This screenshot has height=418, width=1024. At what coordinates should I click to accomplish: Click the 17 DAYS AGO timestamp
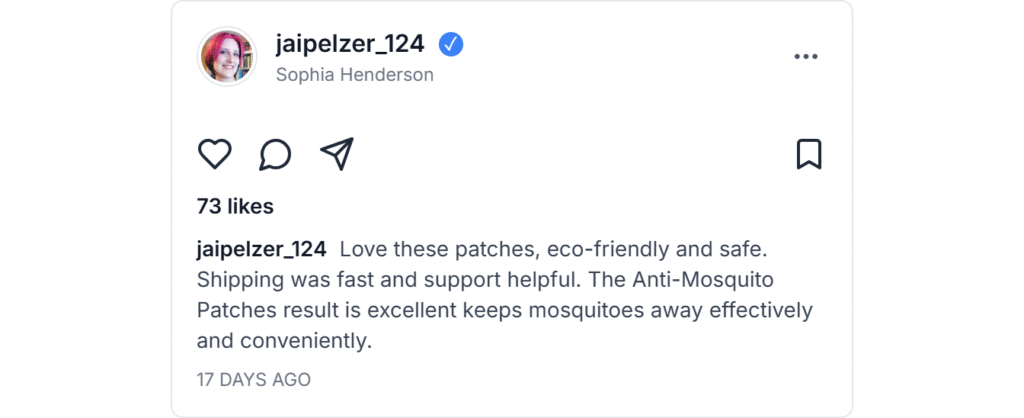coord(254,380)
